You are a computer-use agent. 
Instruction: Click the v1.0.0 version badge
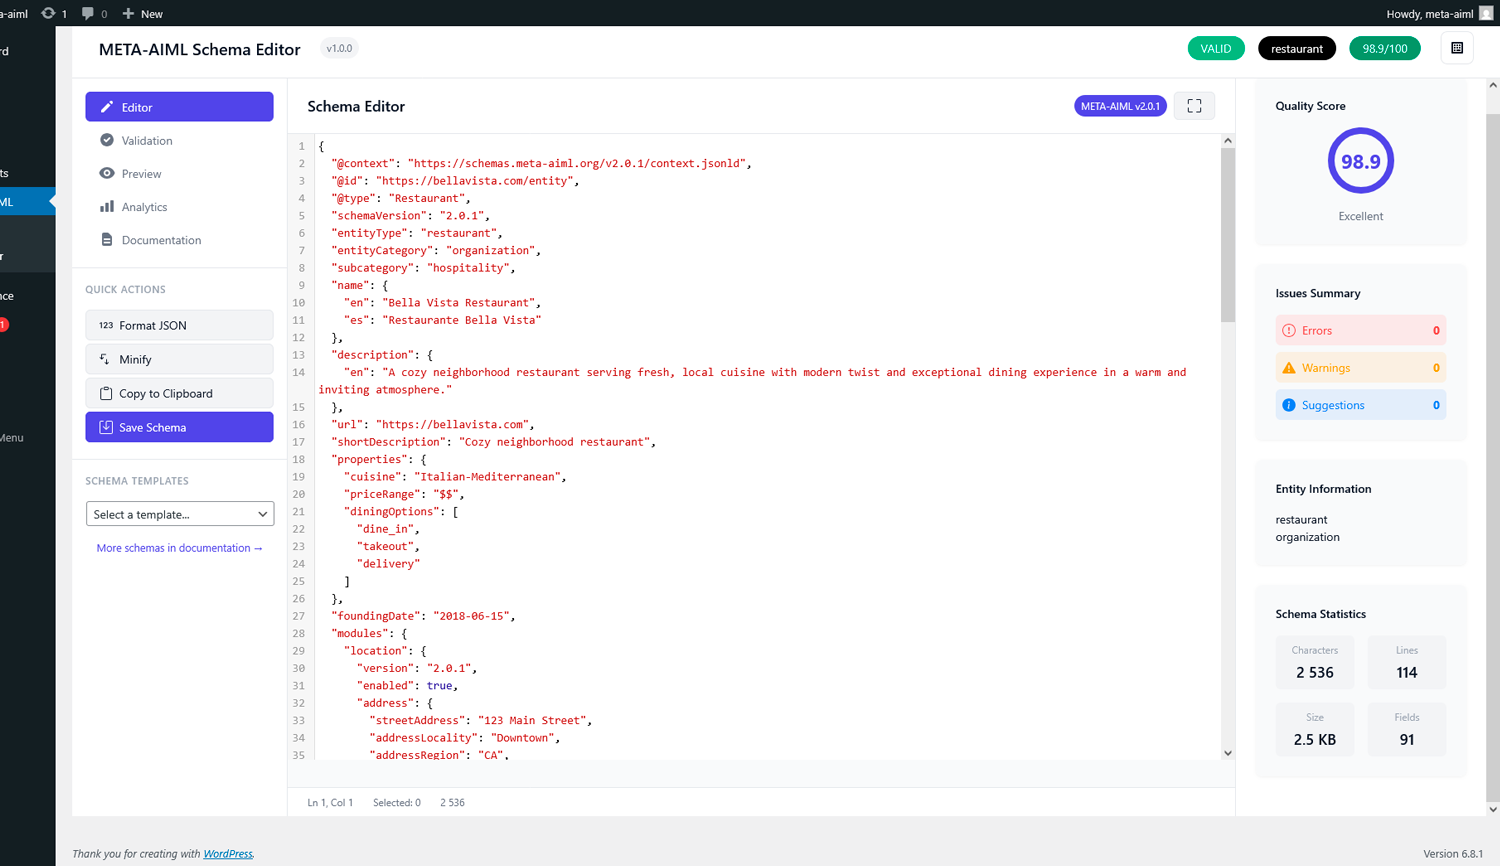(x=340, y=48)
